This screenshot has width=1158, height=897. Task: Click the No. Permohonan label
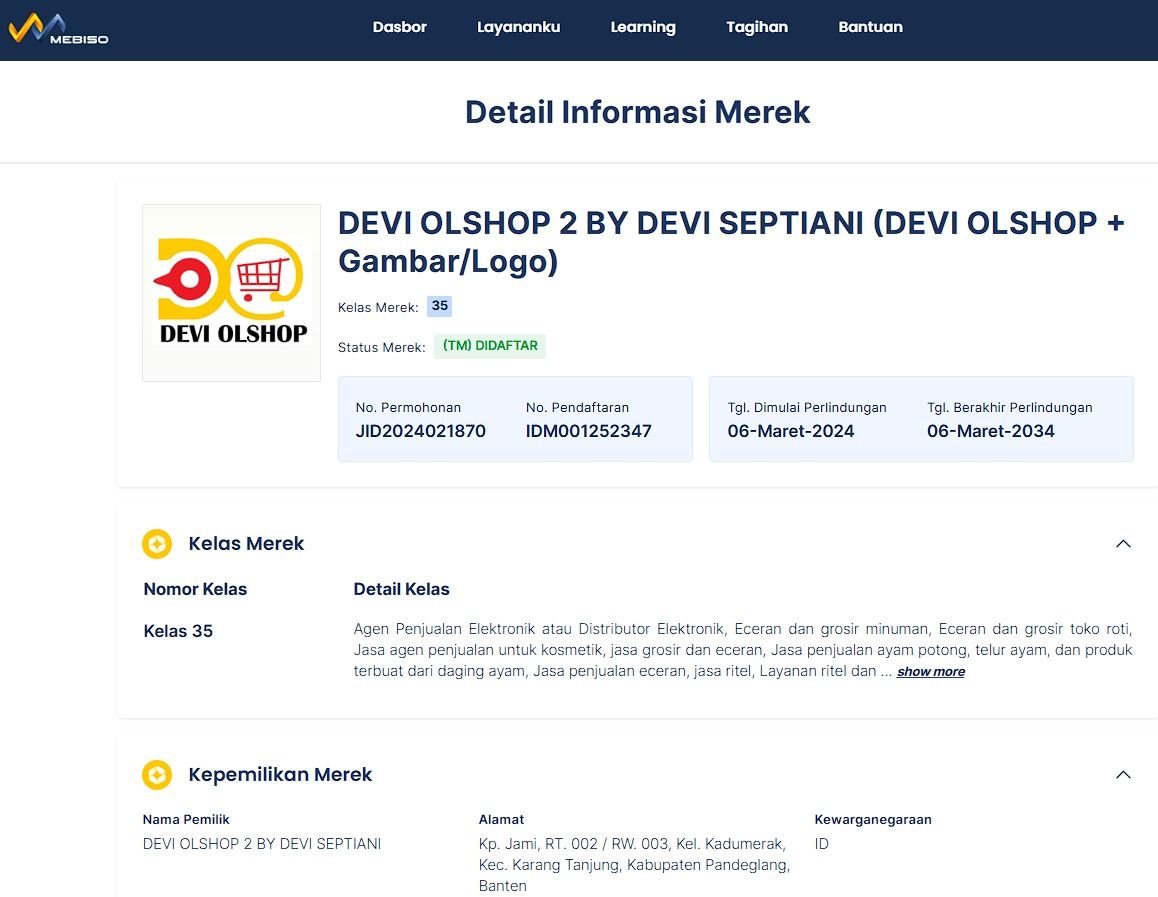click(x=408, y=408)
